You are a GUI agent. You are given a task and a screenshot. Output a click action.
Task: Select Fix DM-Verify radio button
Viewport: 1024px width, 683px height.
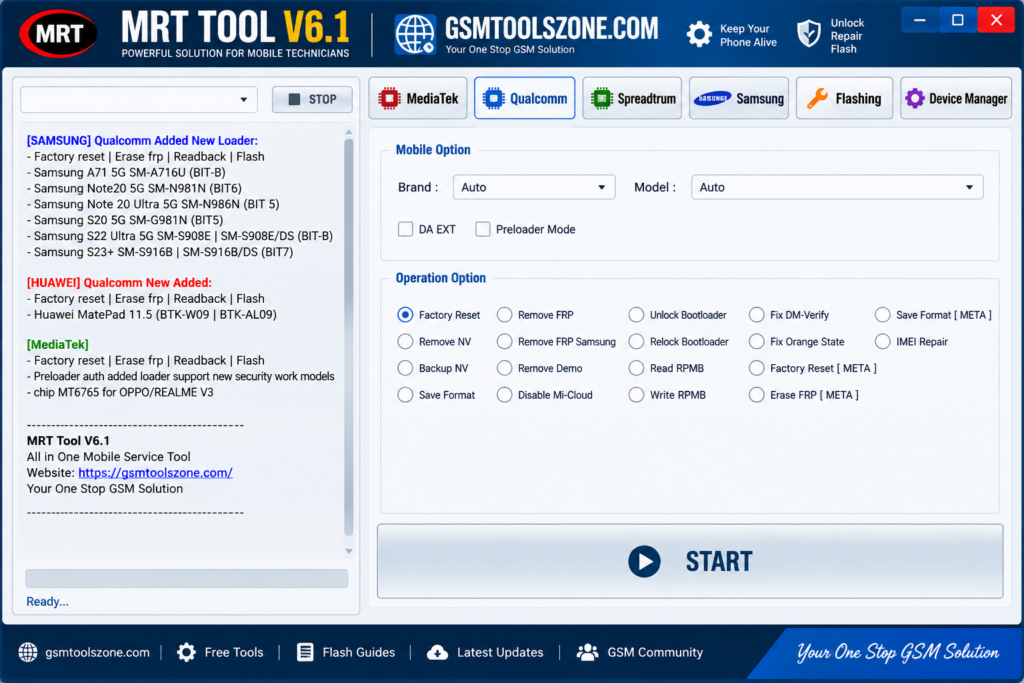(756, 315)
